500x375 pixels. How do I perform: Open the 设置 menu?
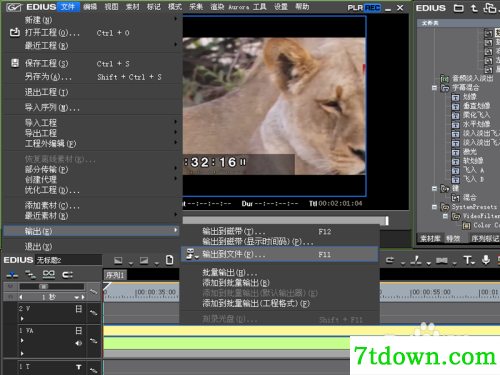[281, 7]
